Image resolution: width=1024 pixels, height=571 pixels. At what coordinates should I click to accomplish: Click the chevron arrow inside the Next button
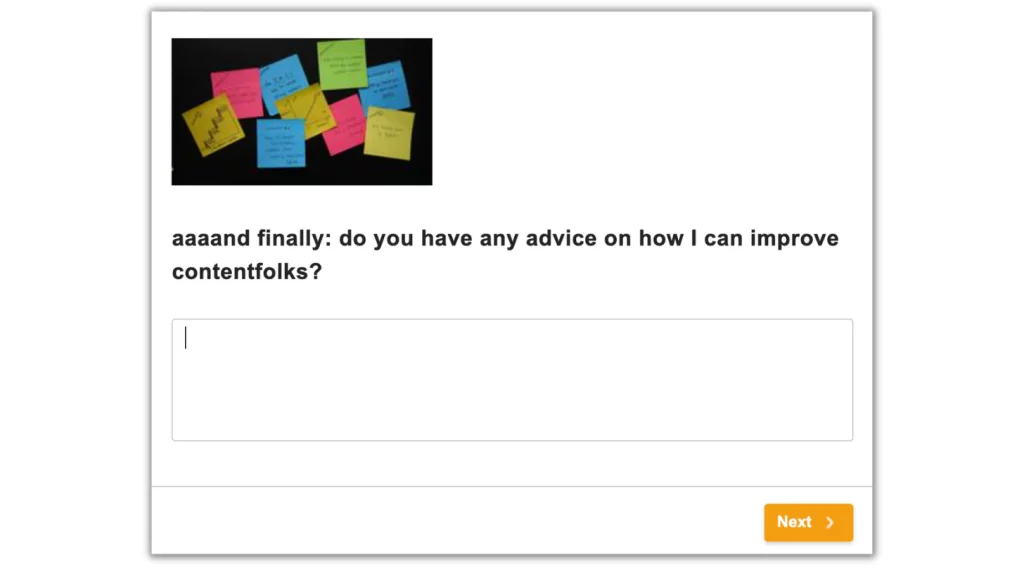click(x=830, y=523)
